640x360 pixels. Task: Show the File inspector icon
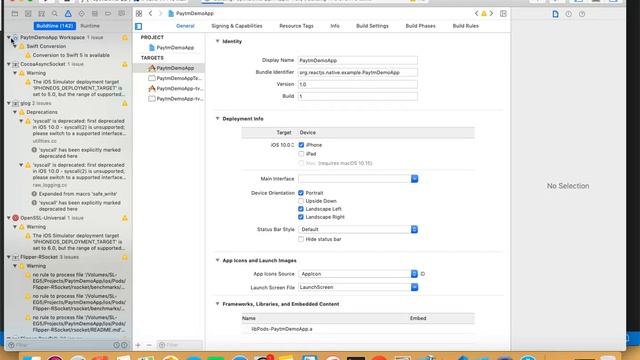click(556, 14)
